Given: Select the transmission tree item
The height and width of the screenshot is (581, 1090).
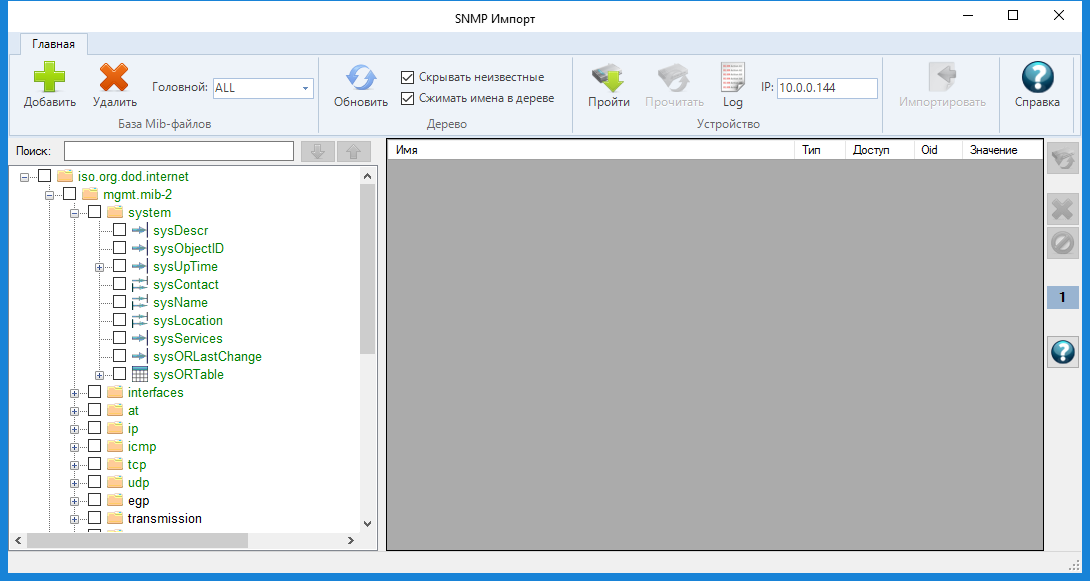Looking at the screenshot, I should 165,518.
